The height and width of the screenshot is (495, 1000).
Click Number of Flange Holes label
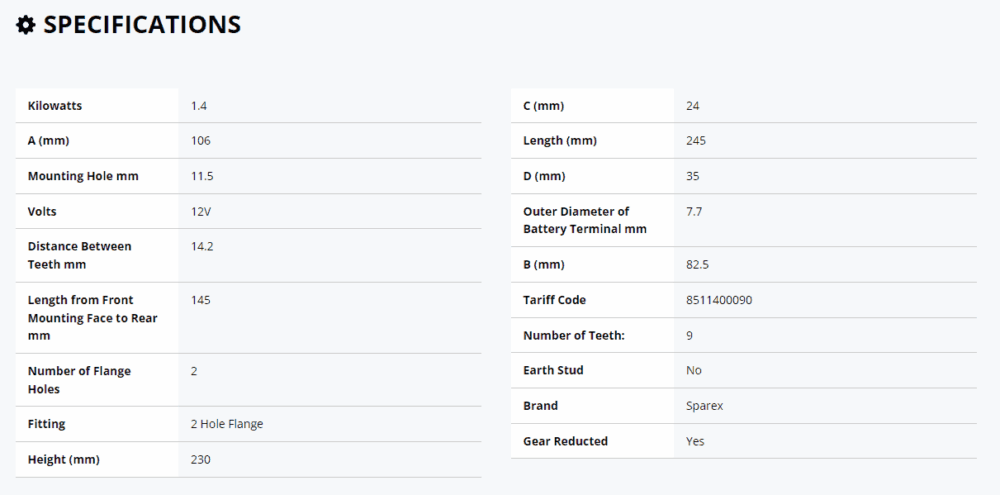[79, 380]
